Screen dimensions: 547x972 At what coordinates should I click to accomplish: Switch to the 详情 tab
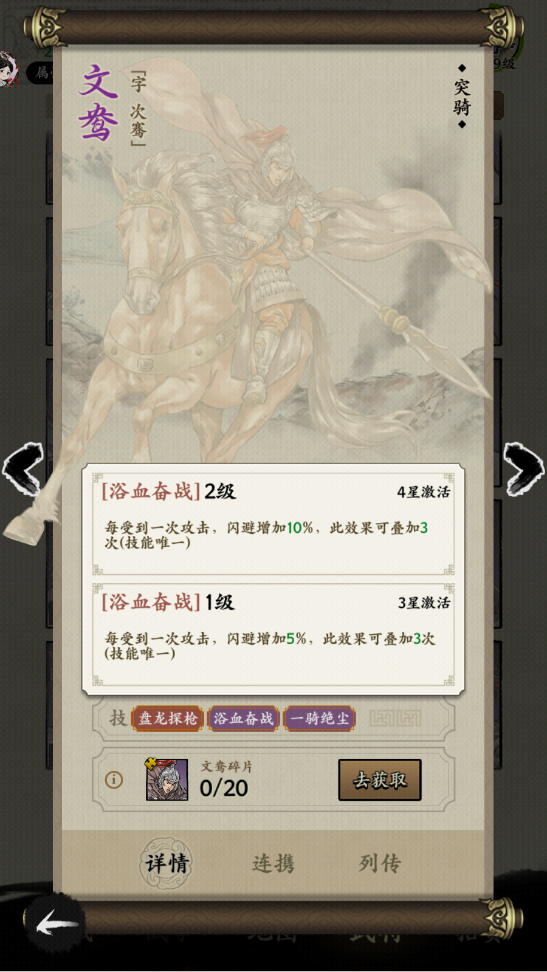click(166, 863)
